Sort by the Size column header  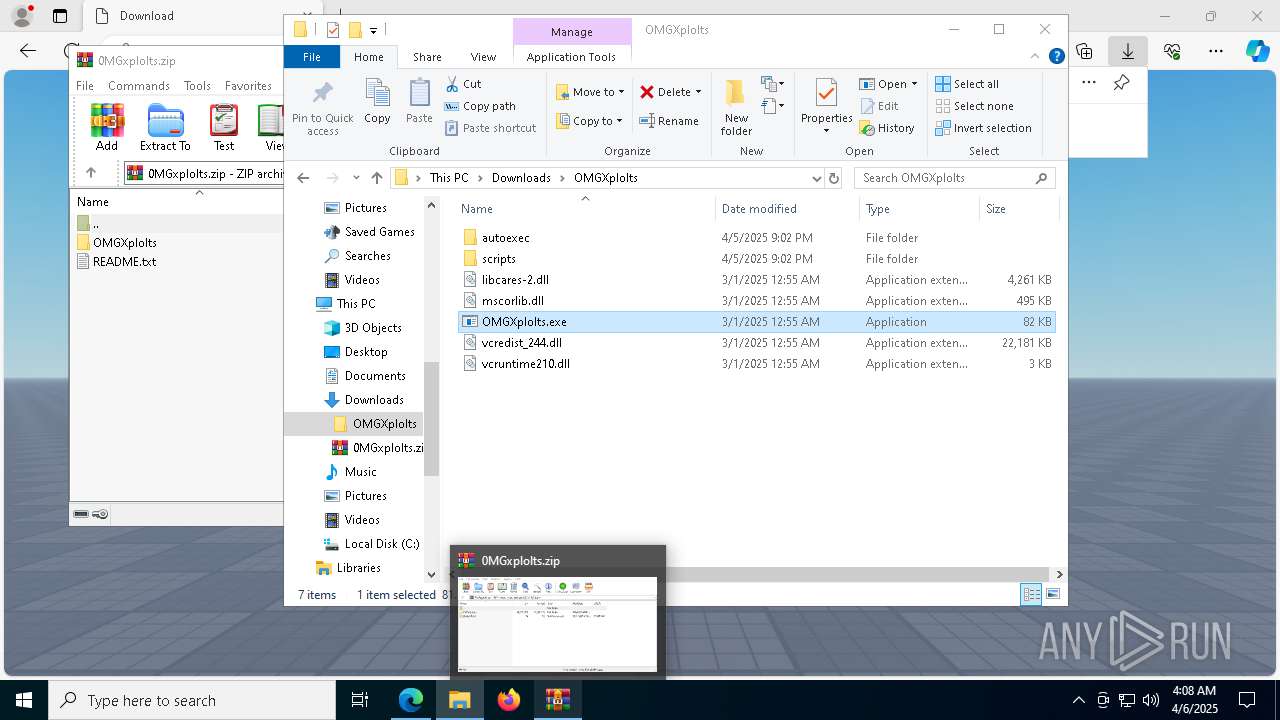(x=1018, y=208)
